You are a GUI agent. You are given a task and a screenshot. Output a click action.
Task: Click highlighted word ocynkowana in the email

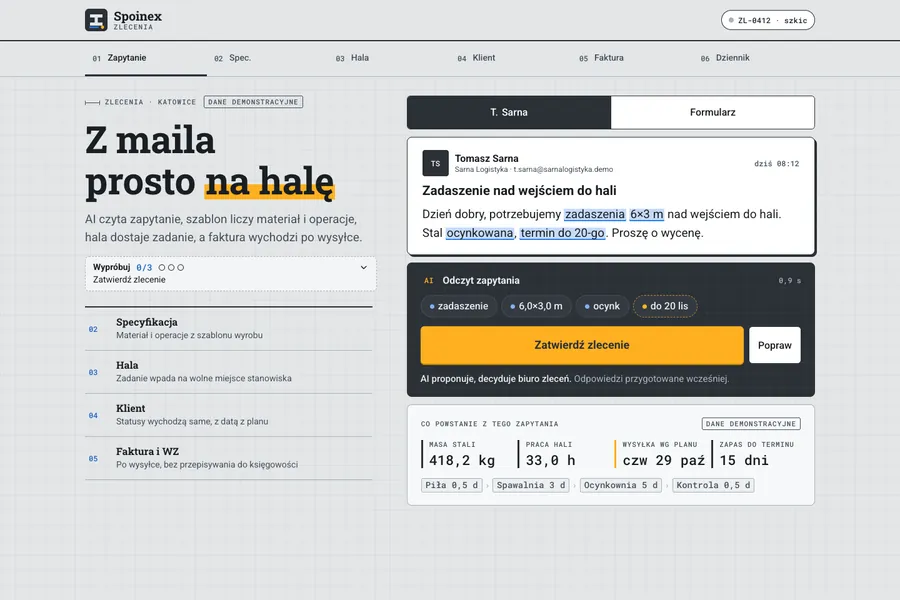click(479, 233)
